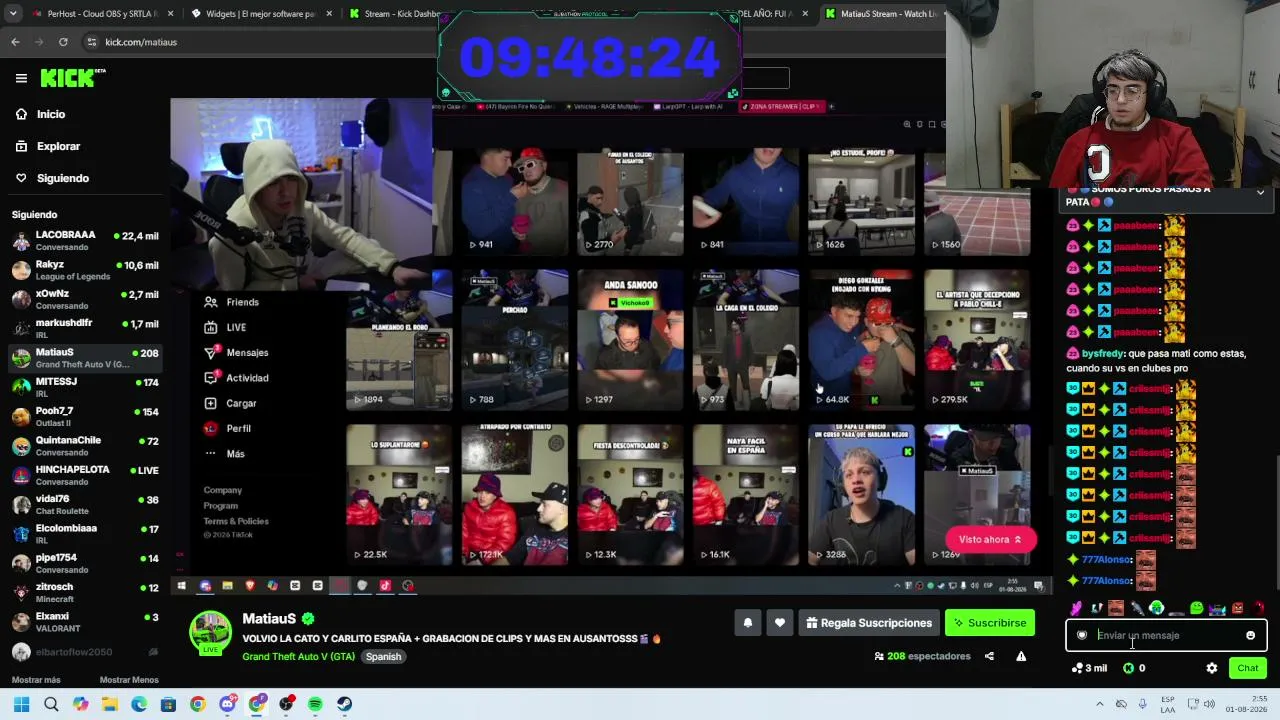Image resolution: width=1280 pixels, height=720 pixels.
Task: Collapse the pinned chat message chevron
Action: (x=1260, y=192)
